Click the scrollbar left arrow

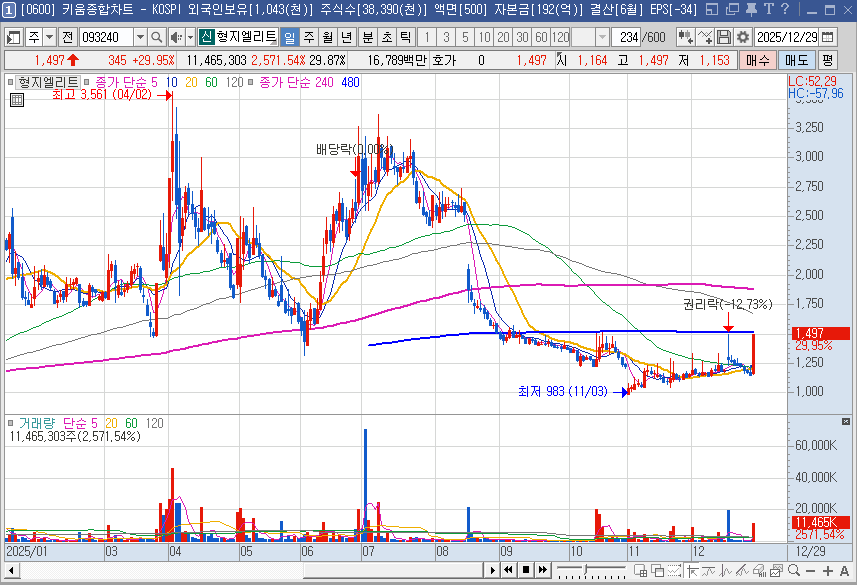point(11,571)
